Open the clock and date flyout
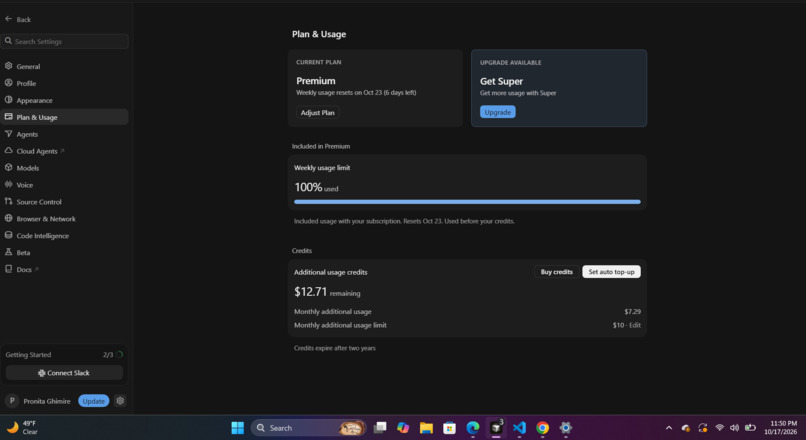The image size is (806, 440). (x=781, y=428)
